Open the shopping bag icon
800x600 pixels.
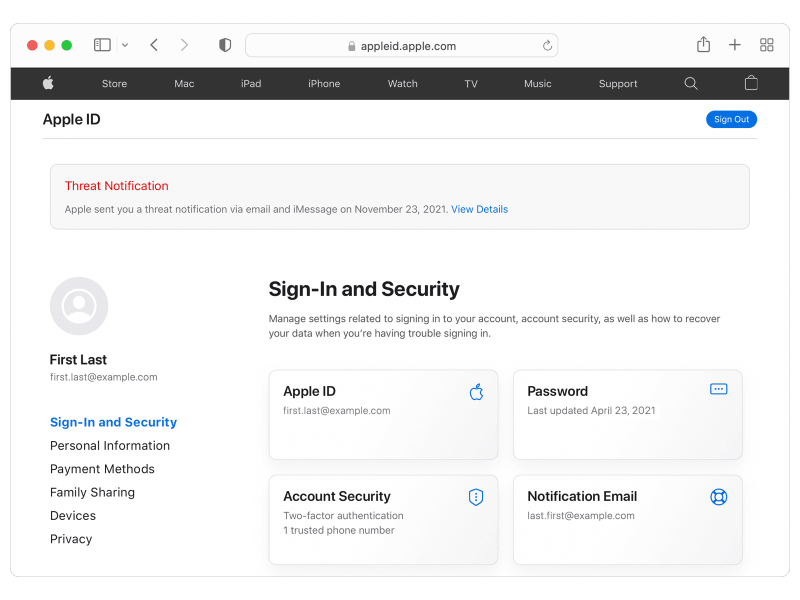(x=751, y=83)
